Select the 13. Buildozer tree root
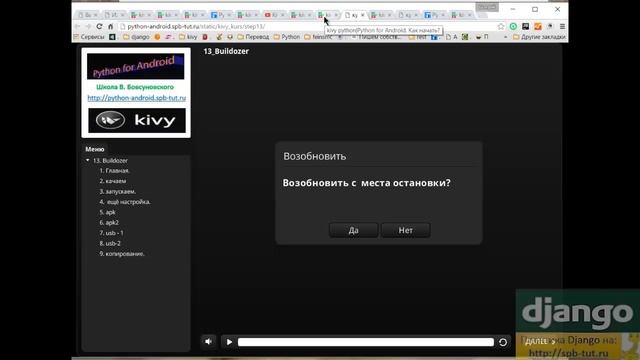Image resolution: width=640 pixels, height=360 pixels. point(110,160)
